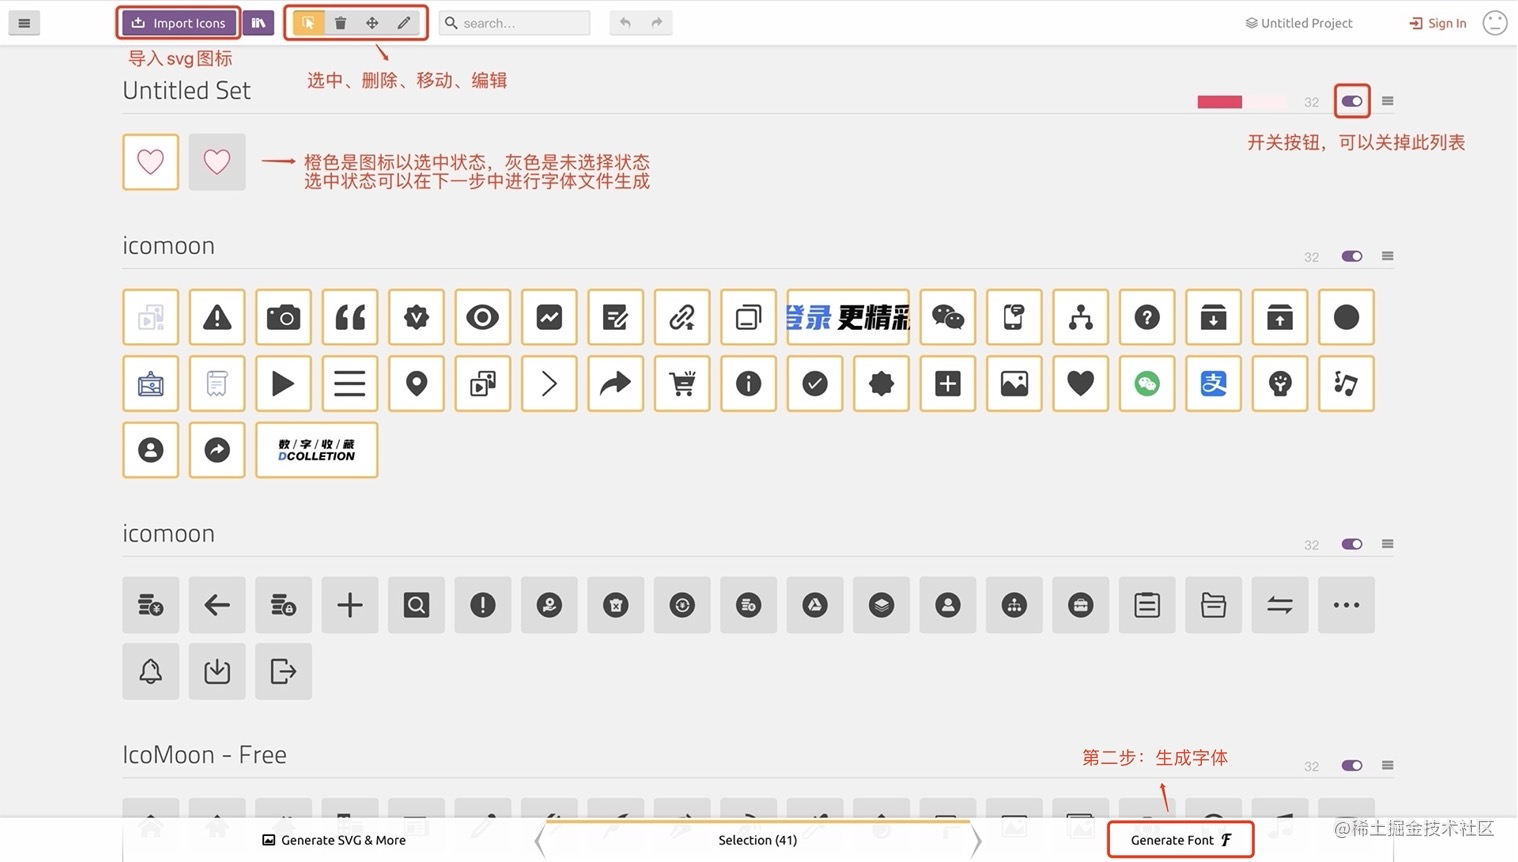Toggle off the Untitled Set switch
1518x862 pixels.
coord(1351,101)
